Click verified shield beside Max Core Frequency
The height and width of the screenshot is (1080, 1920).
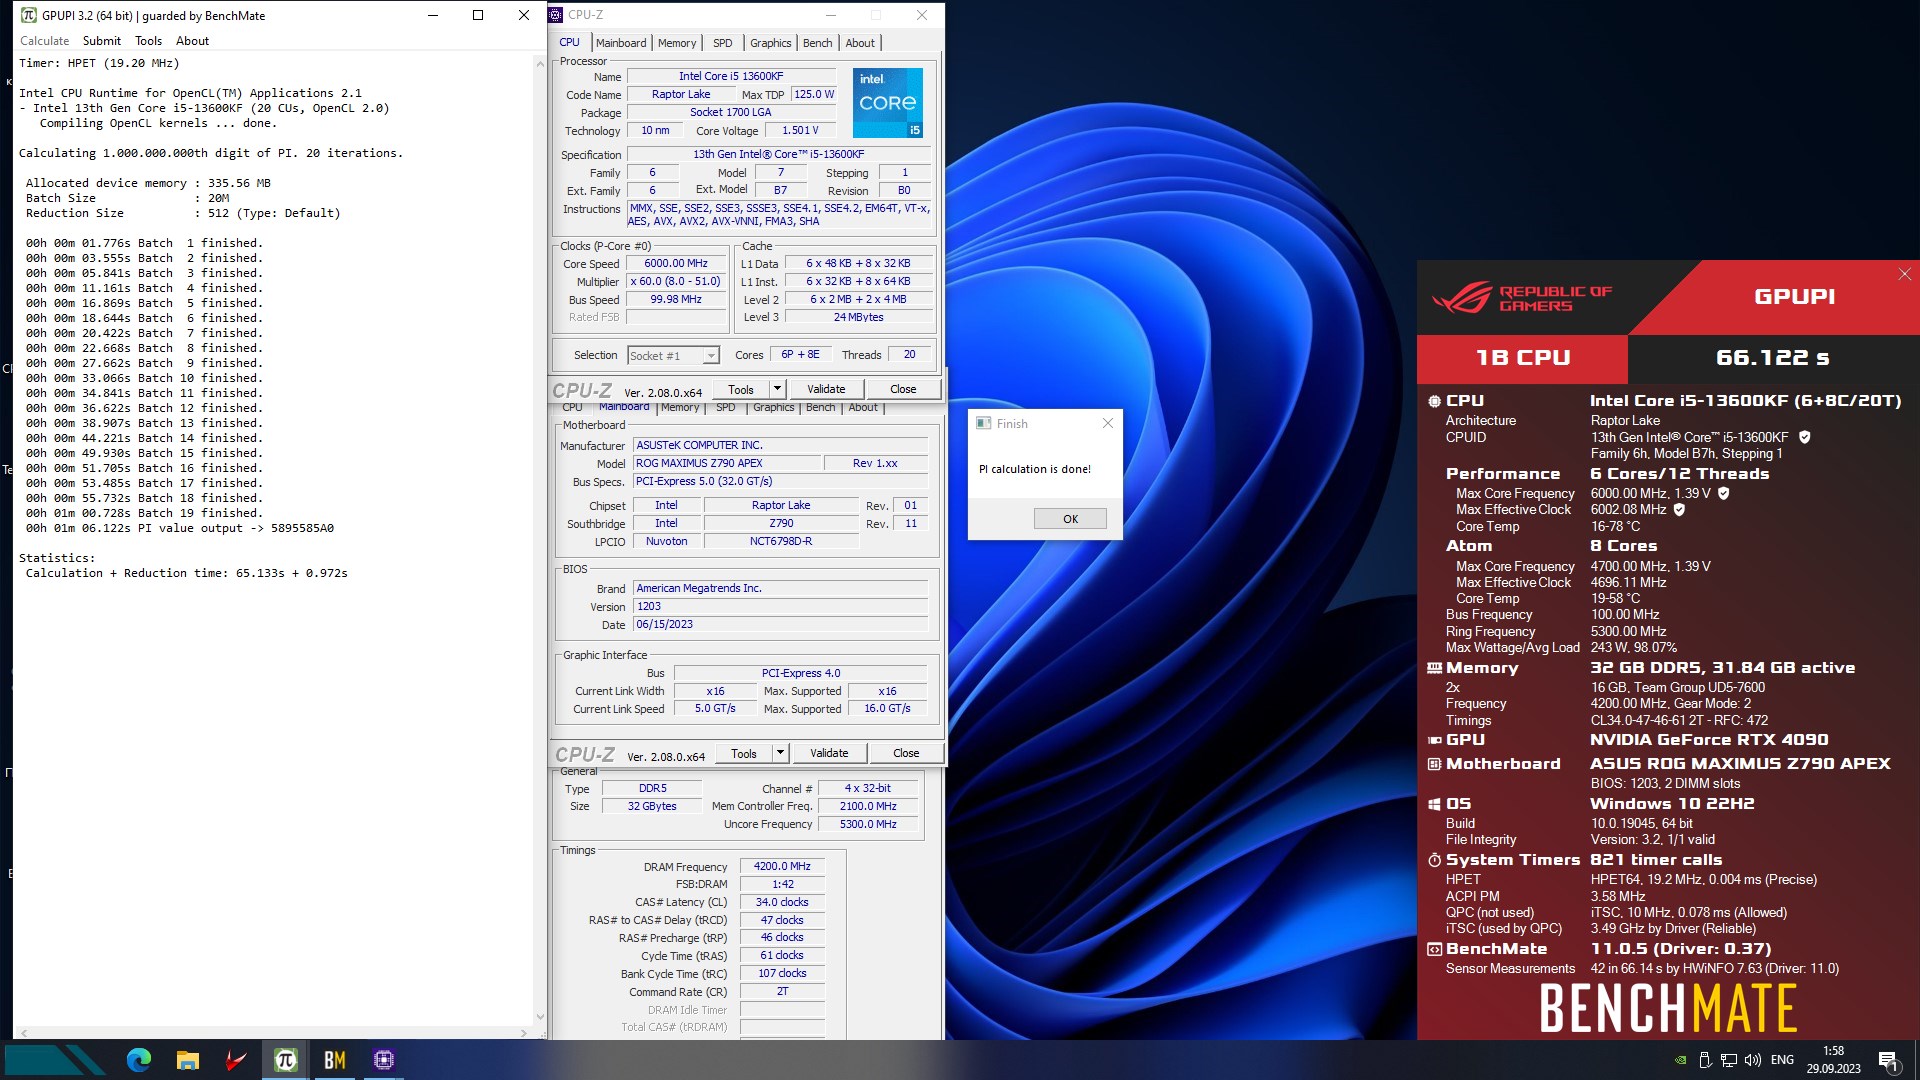coord(1724,493)
